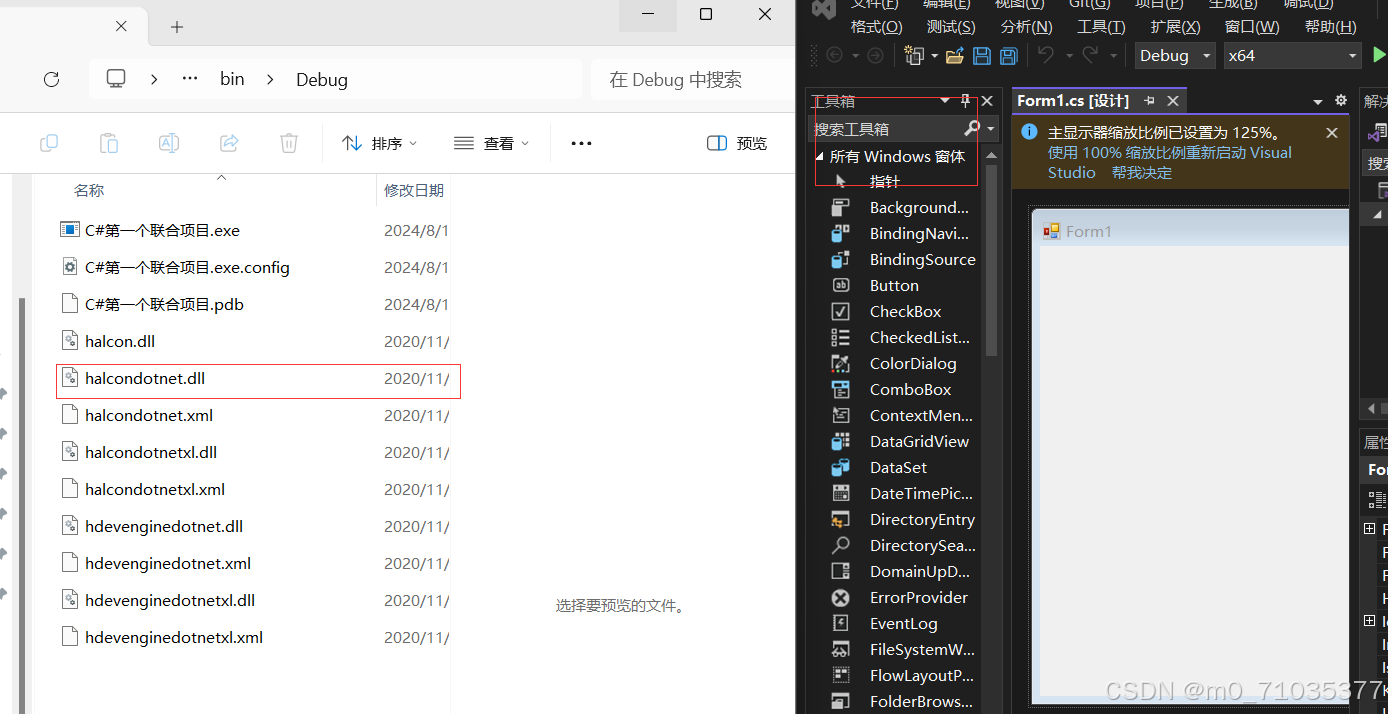
Task: Open the 分析(N) menu in Visual Studio
Action: (x=1026, y=27)
